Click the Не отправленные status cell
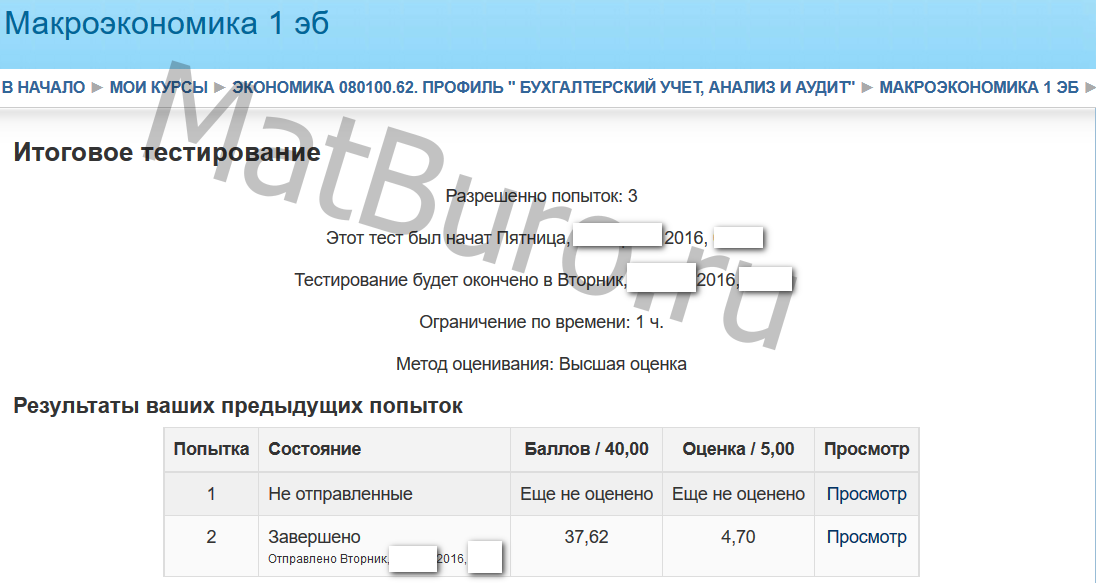The image size is (1096, 583). [340, 494]
